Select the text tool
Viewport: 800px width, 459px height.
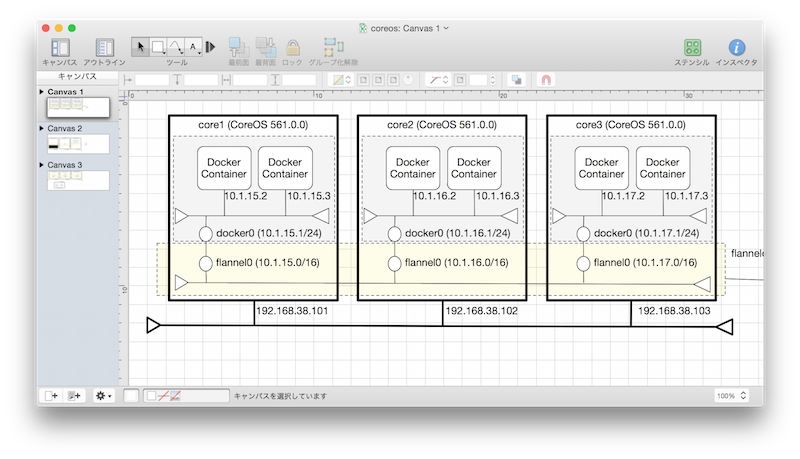tap(194, 46)
